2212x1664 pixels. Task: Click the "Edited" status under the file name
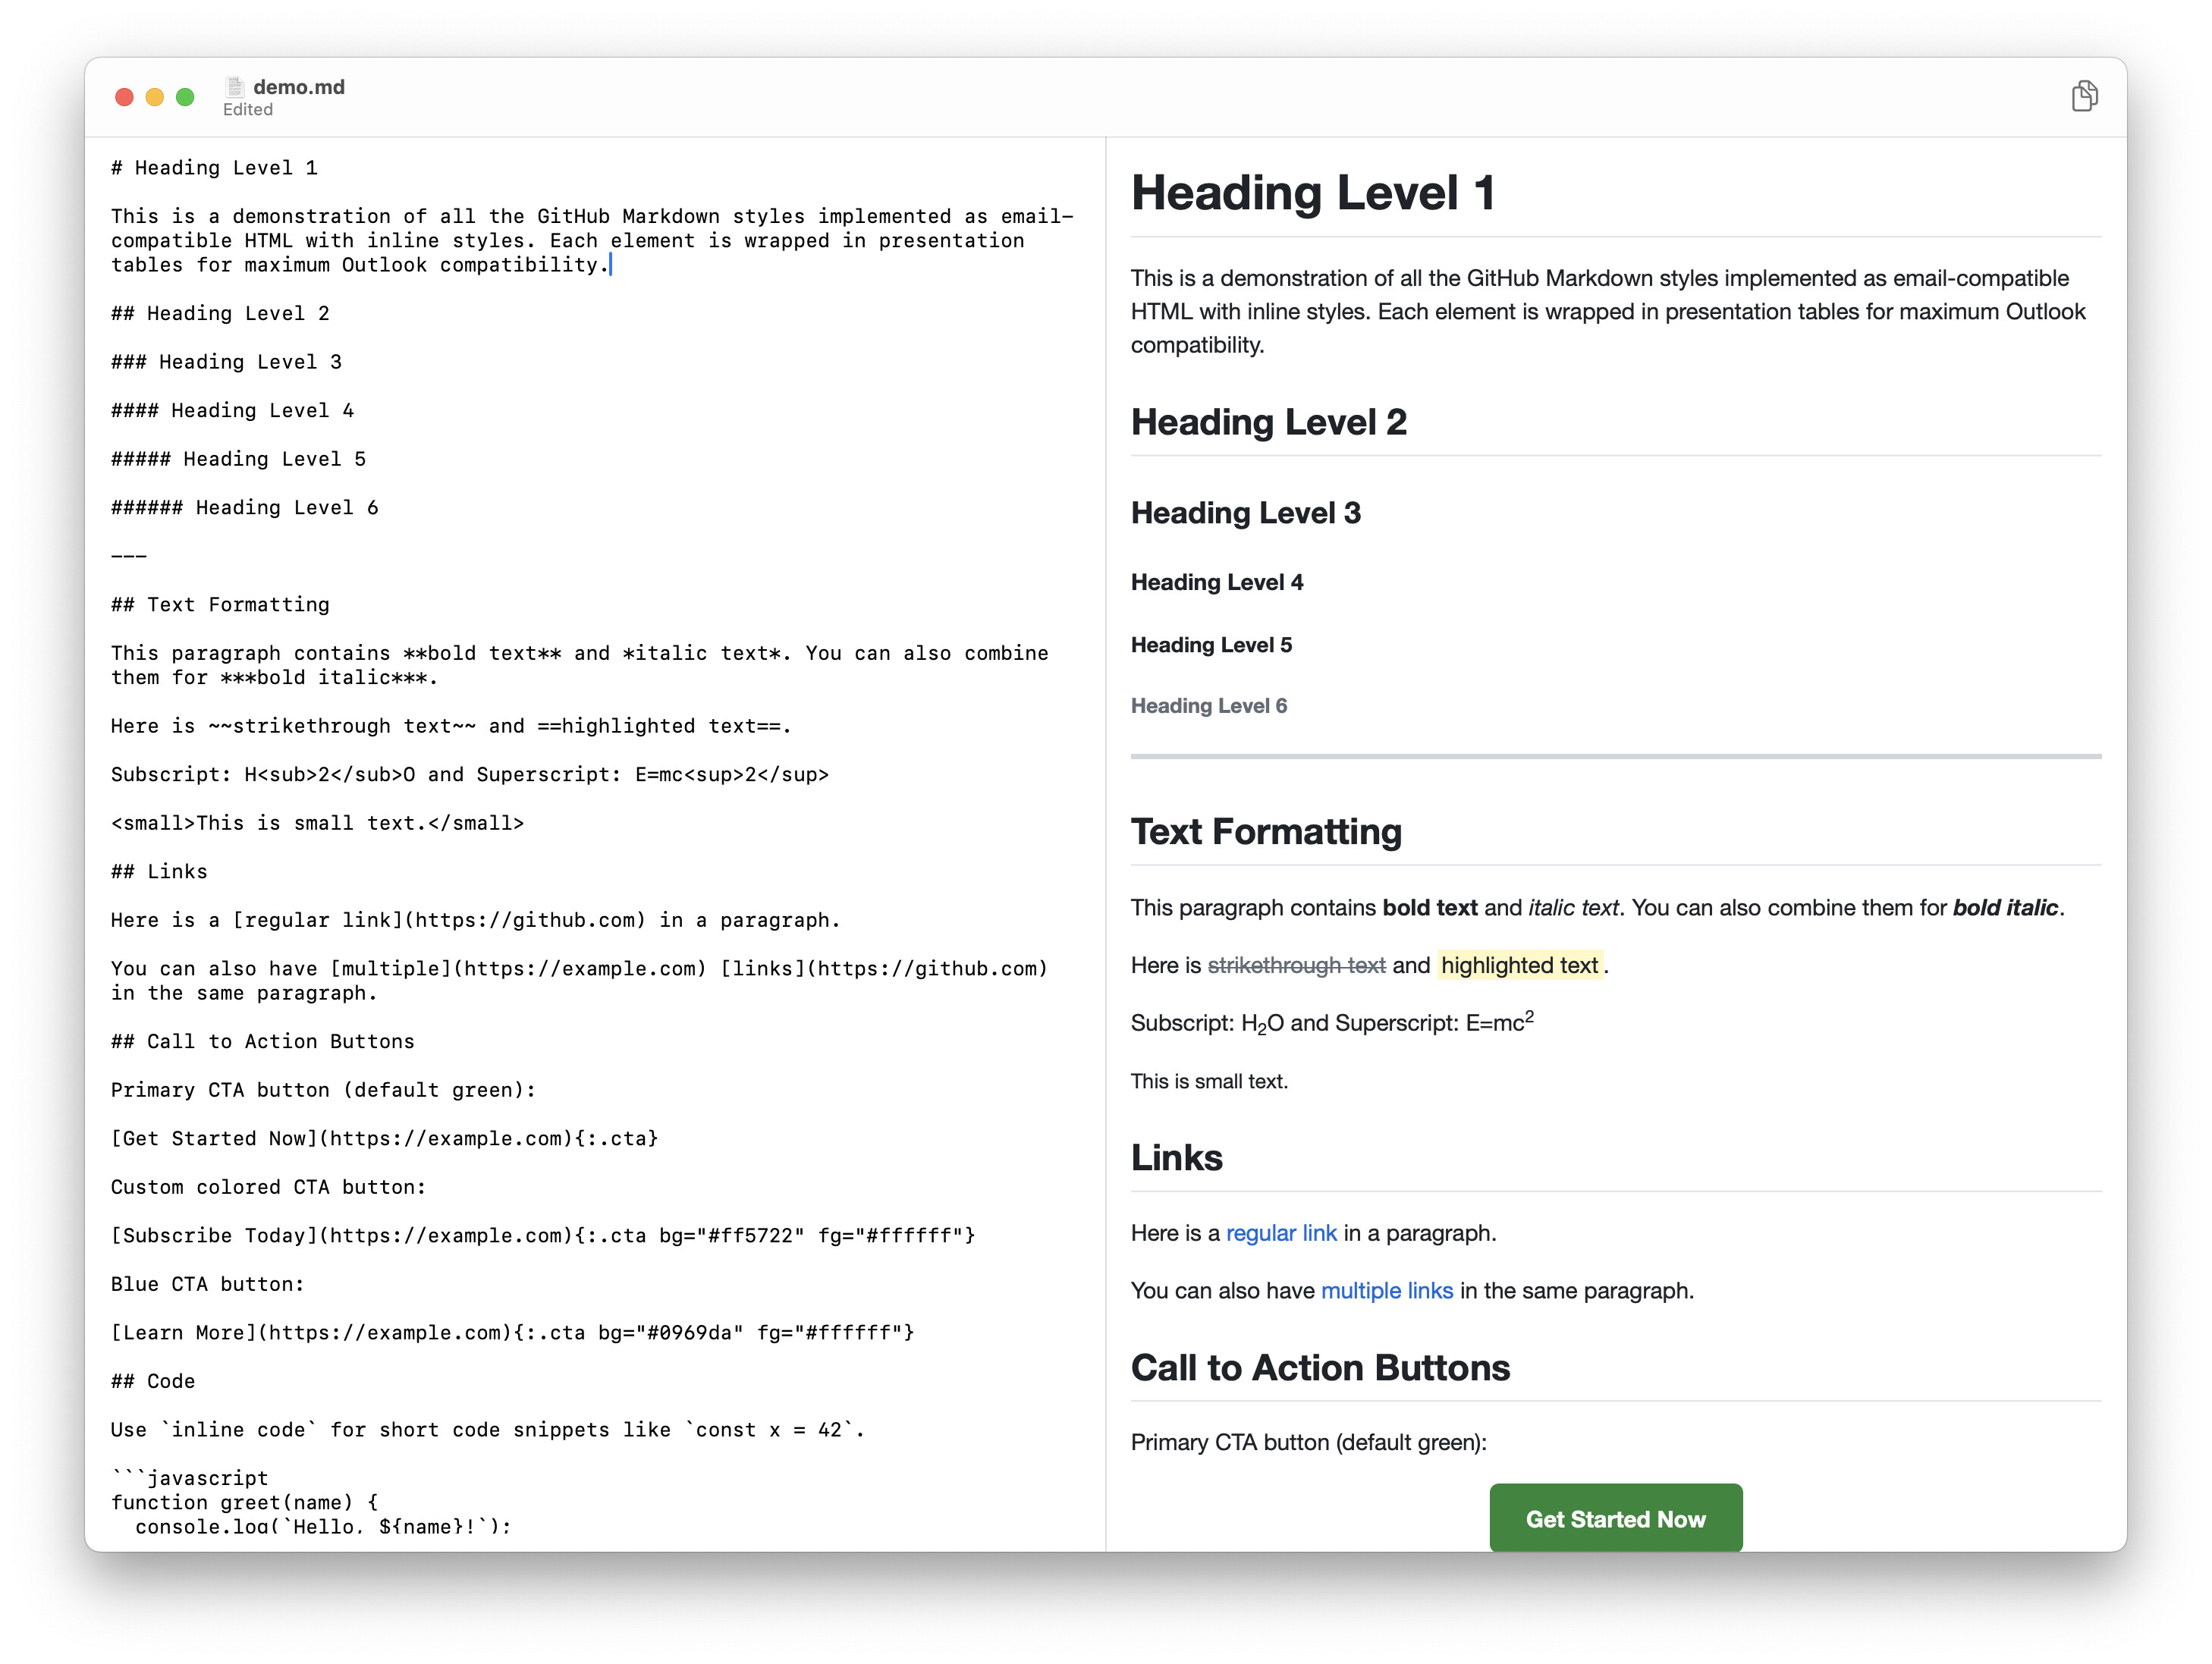(x=248, y=110)
